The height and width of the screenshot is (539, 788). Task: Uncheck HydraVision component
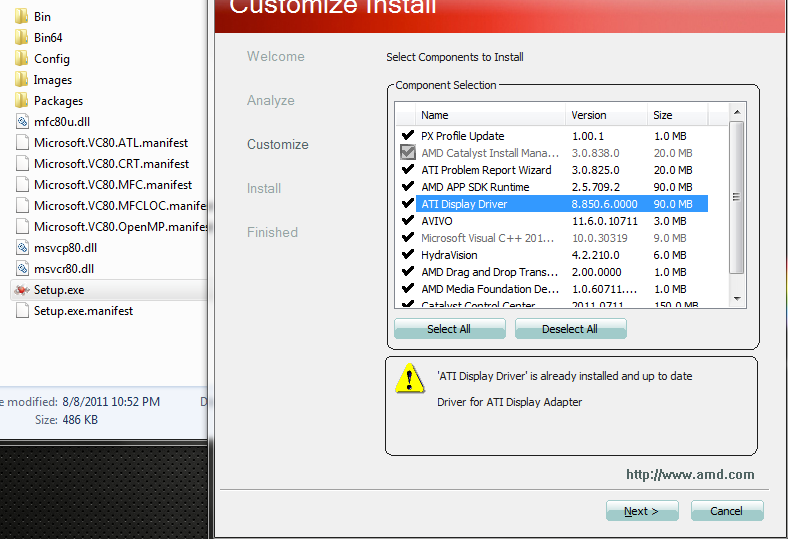pos(408,255)
